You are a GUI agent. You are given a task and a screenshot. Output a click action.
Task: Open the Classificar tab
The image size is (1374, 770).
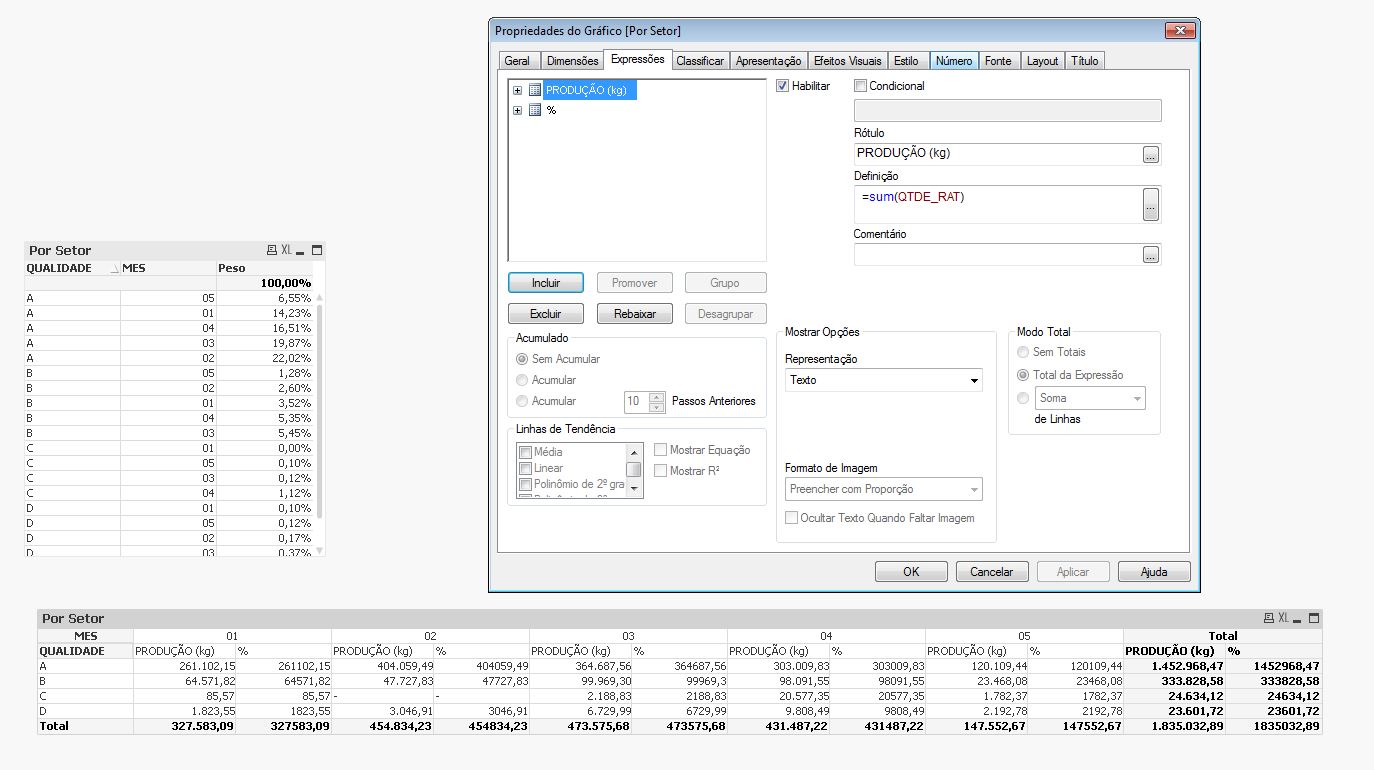[x=700, y=61]
